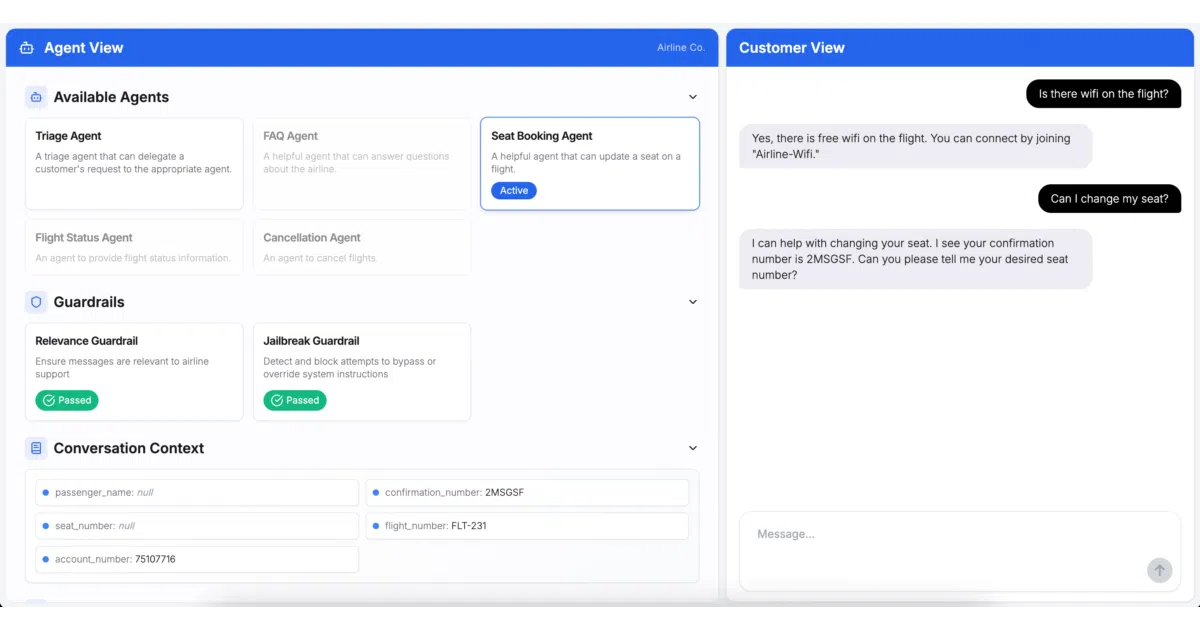
Task: Click the flight_number FLT-231 field
Action: 527,526
